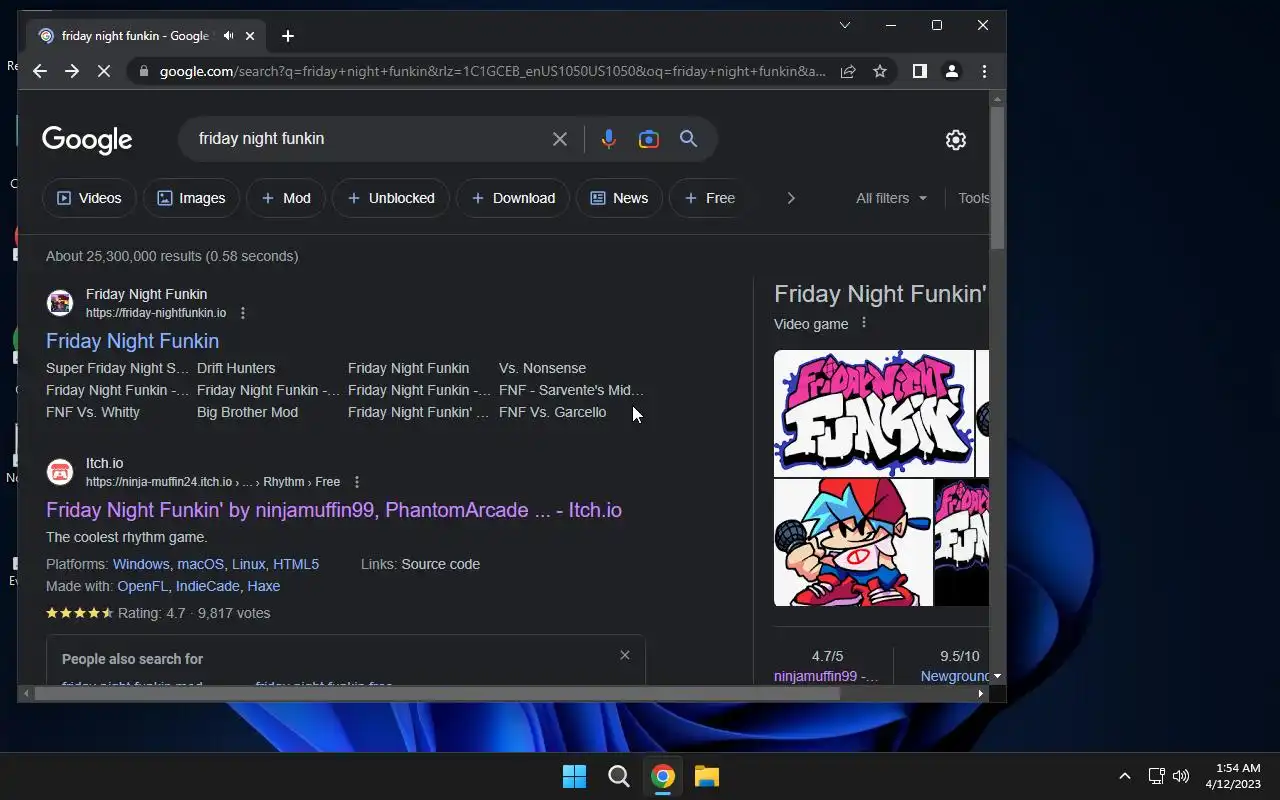Close the friday night funkin tab
The height and width of the screenshot is (800, 1280).
click(x=250, y=36)
